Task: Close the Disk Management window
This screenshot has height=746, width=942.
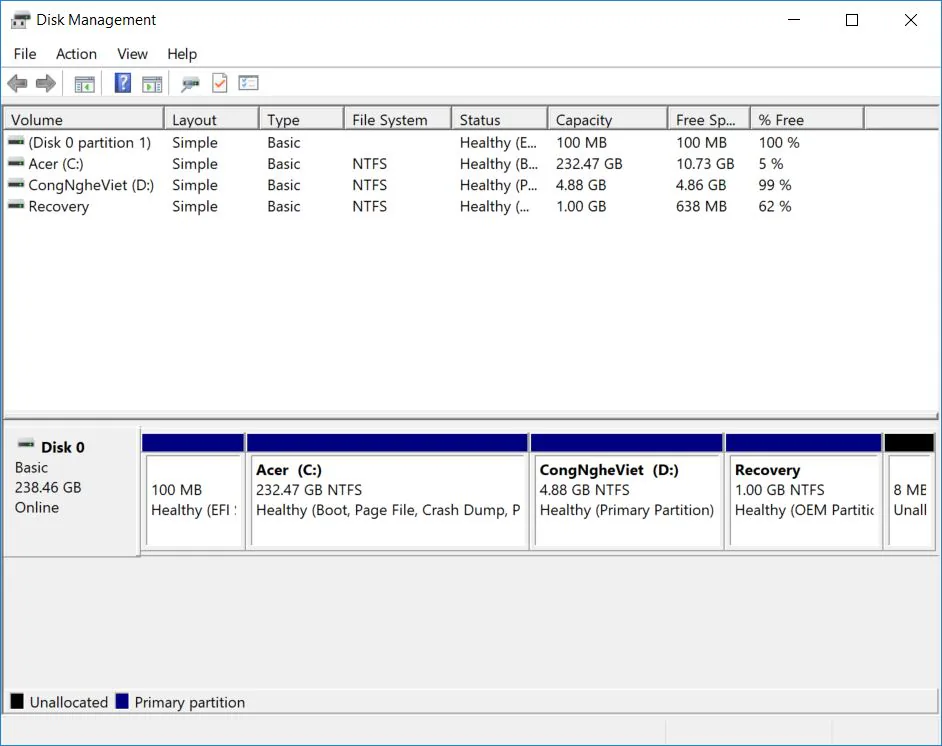Action: [x=911, y=20]
